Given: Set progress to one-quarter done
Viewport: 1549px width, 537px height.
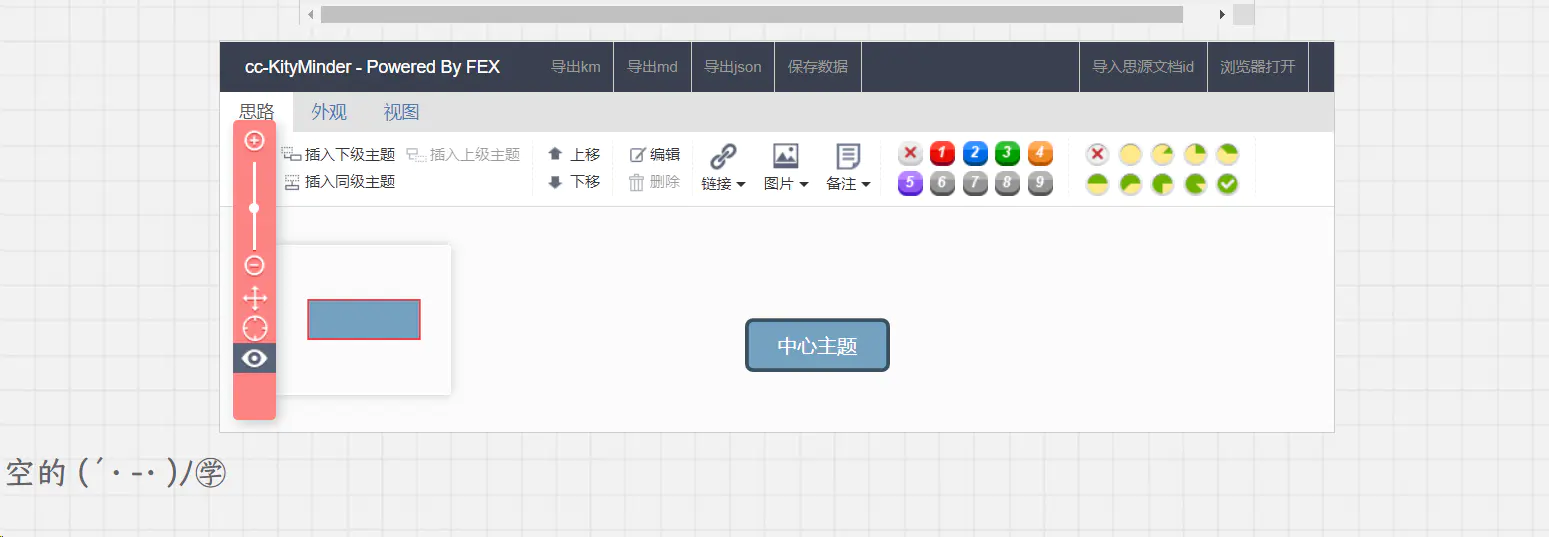Looking at the screenshot, I should click(1195, 154).
